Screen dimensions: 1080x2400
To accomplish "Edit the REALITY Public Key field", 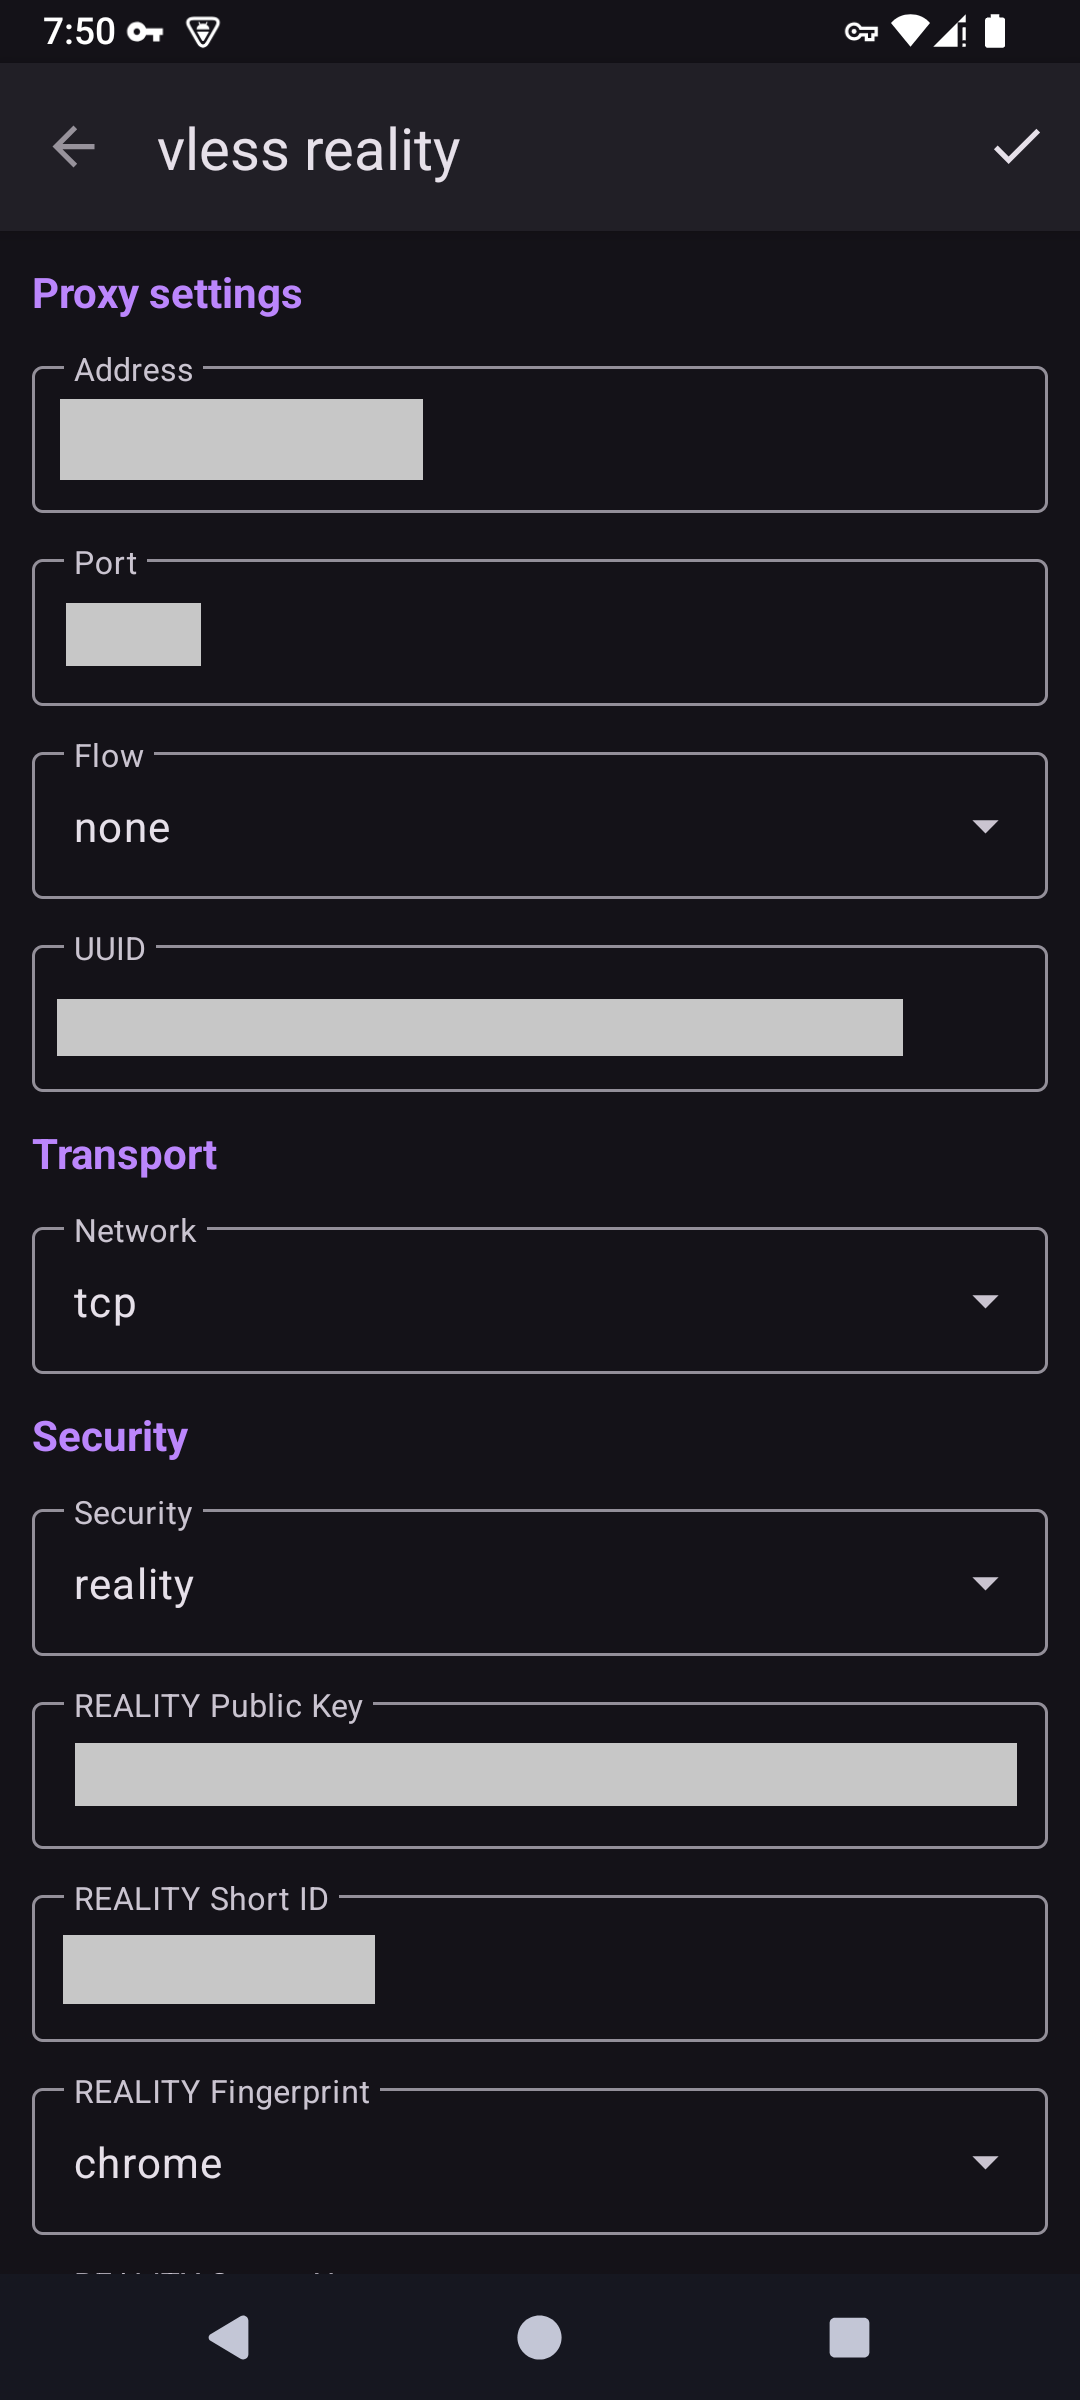I will point(540,1775).
